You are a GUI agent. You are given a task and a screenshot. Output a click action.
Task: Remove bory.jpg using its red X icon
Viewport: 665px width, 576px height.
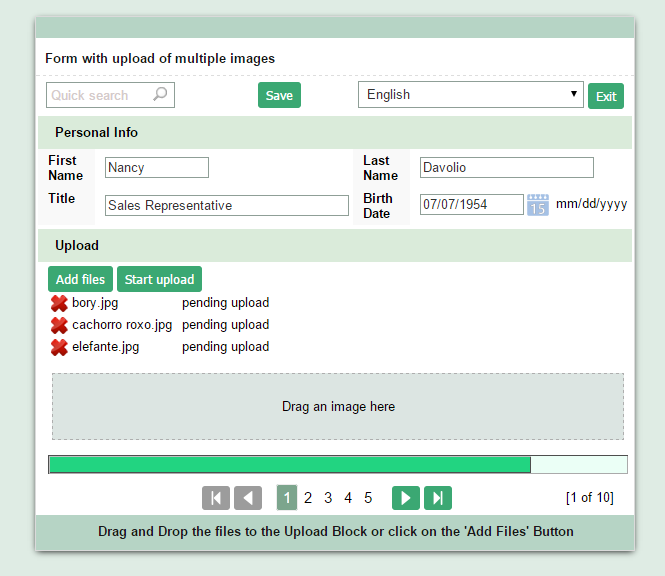point(59,303)
